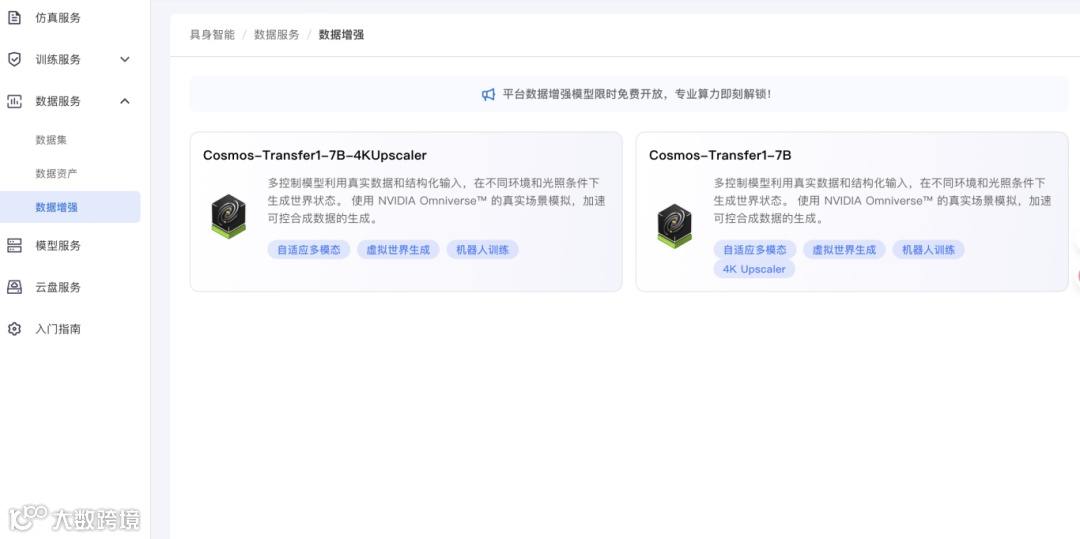The height and width of the screenshot is (539, 1080).
Task: Open the Cosmos-Transfer1-7B card title
Action: 720,155
